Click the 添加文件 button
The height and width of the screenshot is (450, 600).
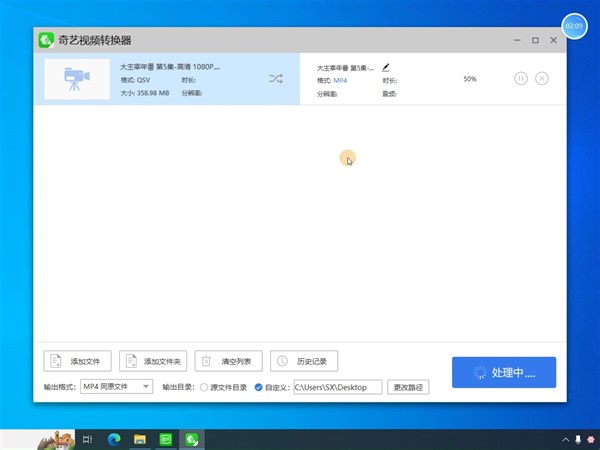77,361
